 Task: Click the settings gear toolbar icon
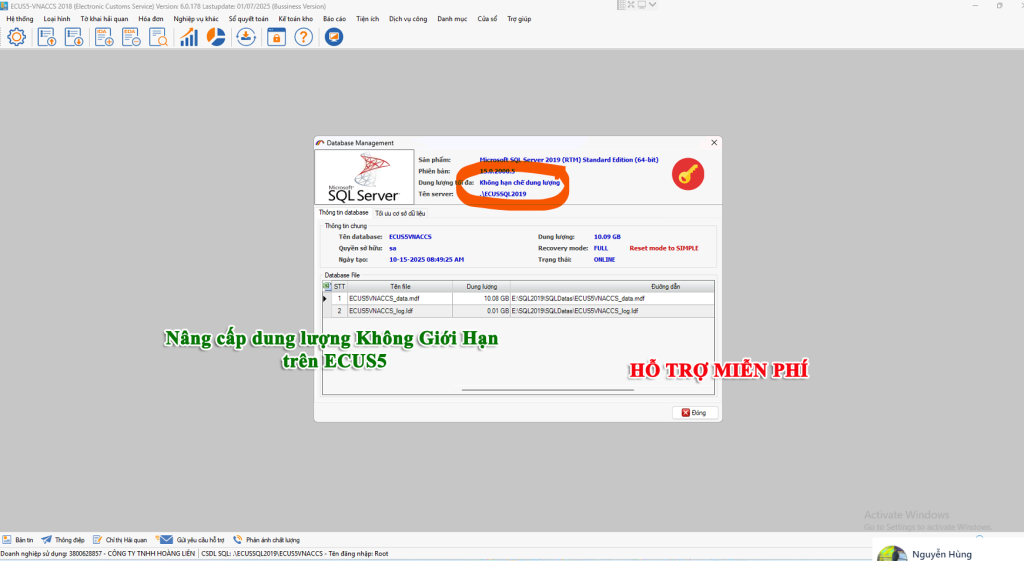(x=16, y=37)
